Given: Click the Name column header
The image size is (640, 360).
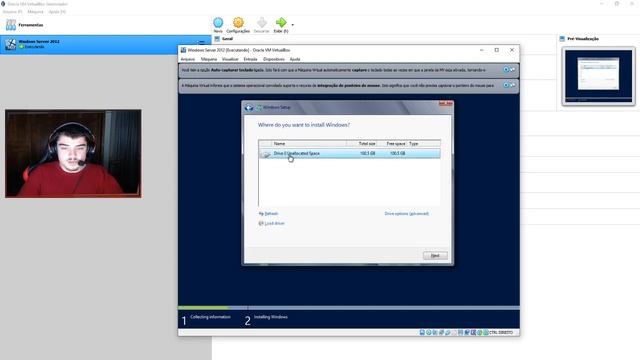Looking at the screenshot, I should click(x=309, y=144).
